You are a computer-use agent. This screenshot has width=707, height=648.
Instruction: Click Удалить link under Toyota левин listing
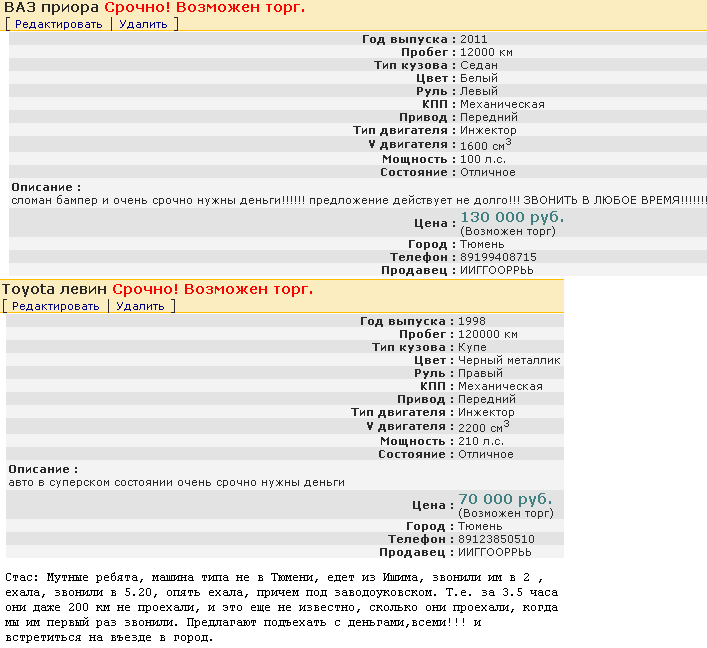pos(140,306)
